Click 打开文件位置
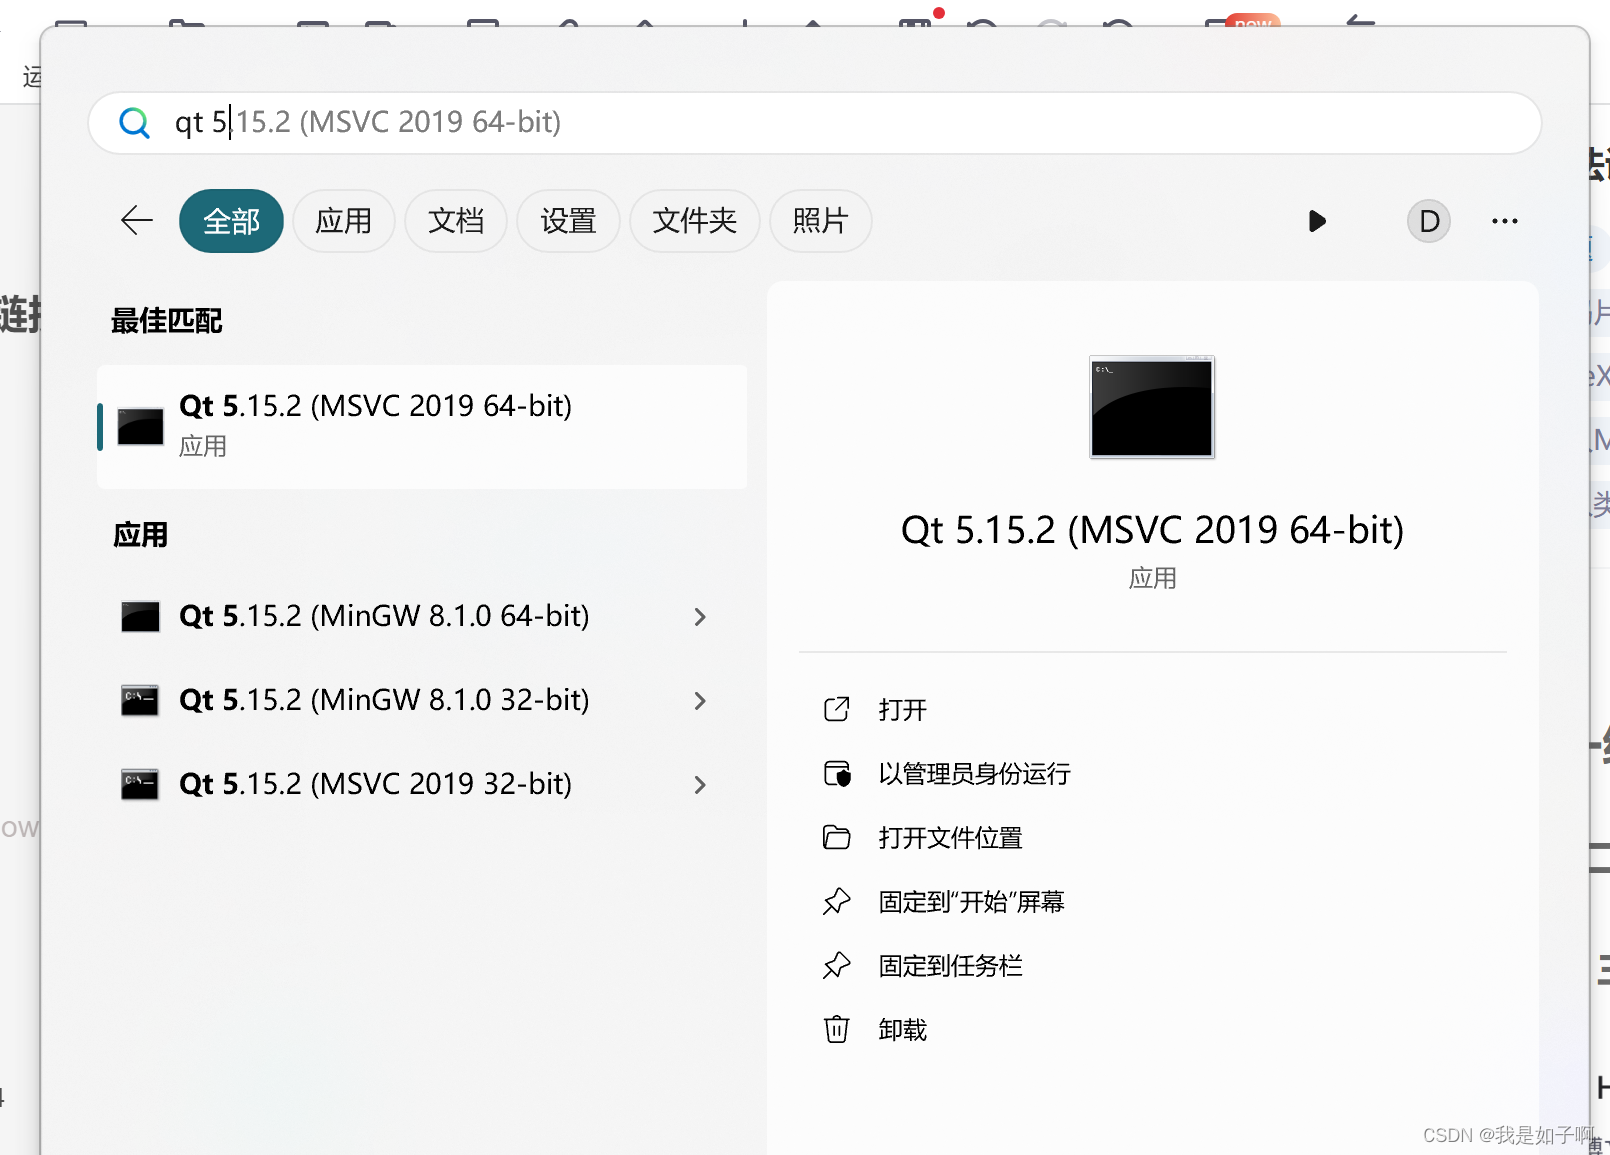This screenshot has height=1155, width=1610. 951,838
